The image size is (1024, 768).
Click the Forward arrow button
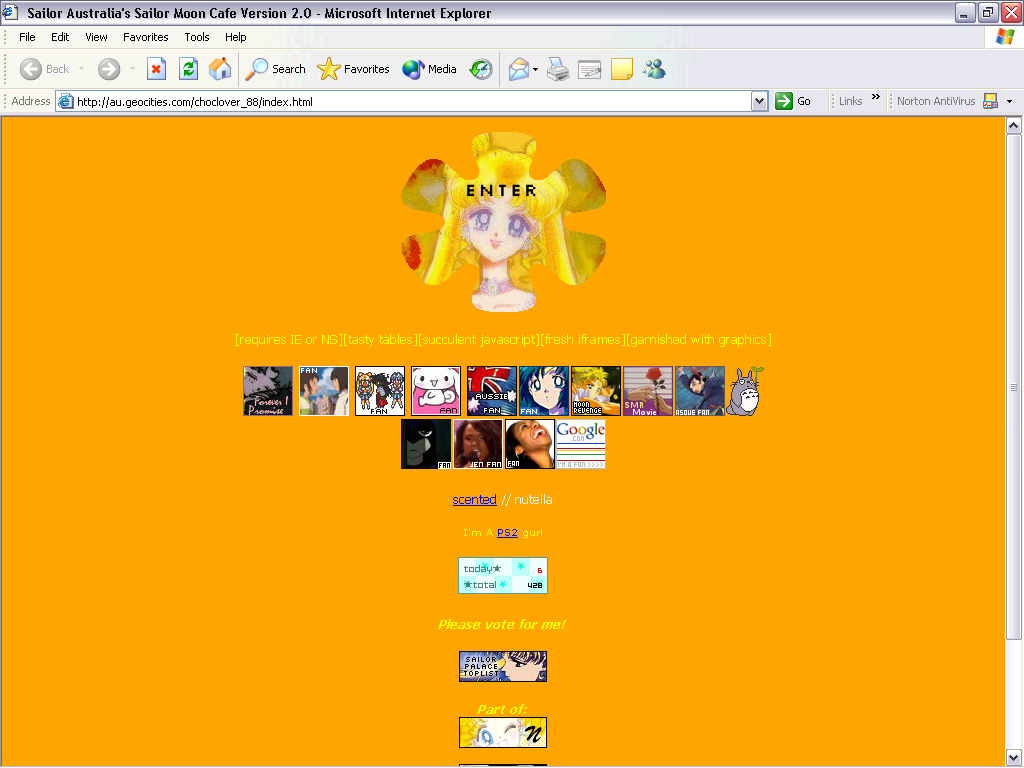click(x=109, y=69)
